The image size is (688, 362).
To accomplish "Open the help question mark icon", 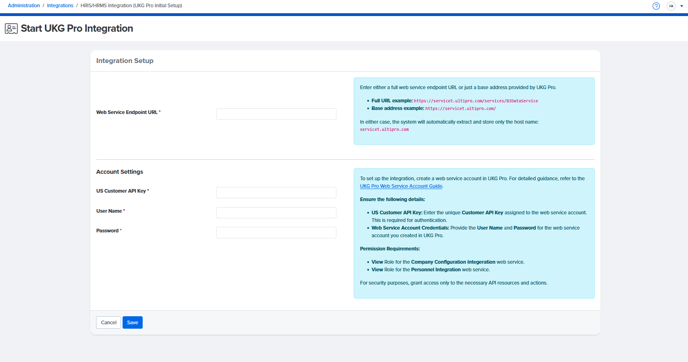I will 656,6.
